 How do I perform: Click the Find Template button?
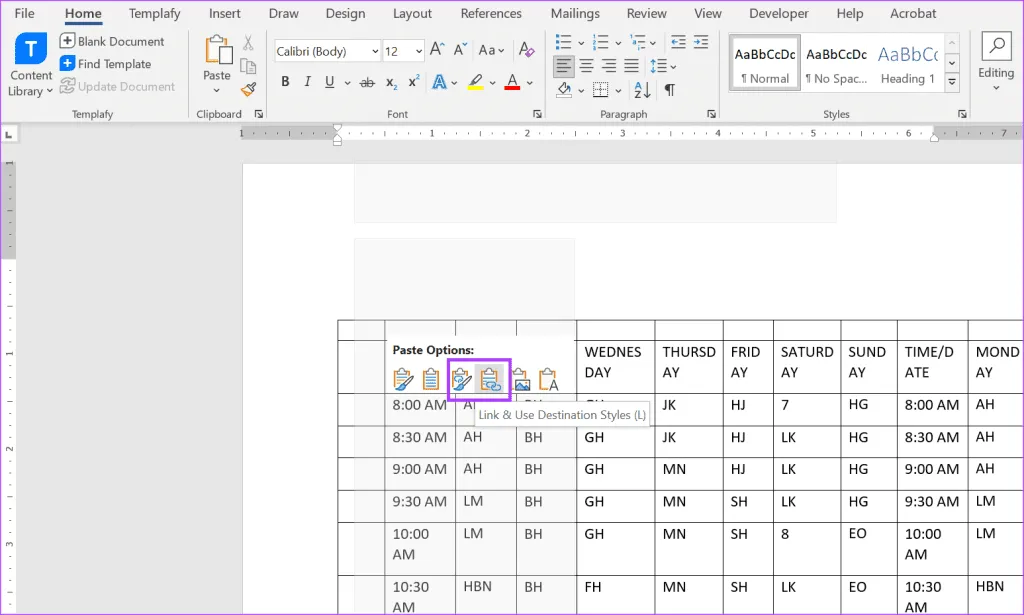(106, 64)
